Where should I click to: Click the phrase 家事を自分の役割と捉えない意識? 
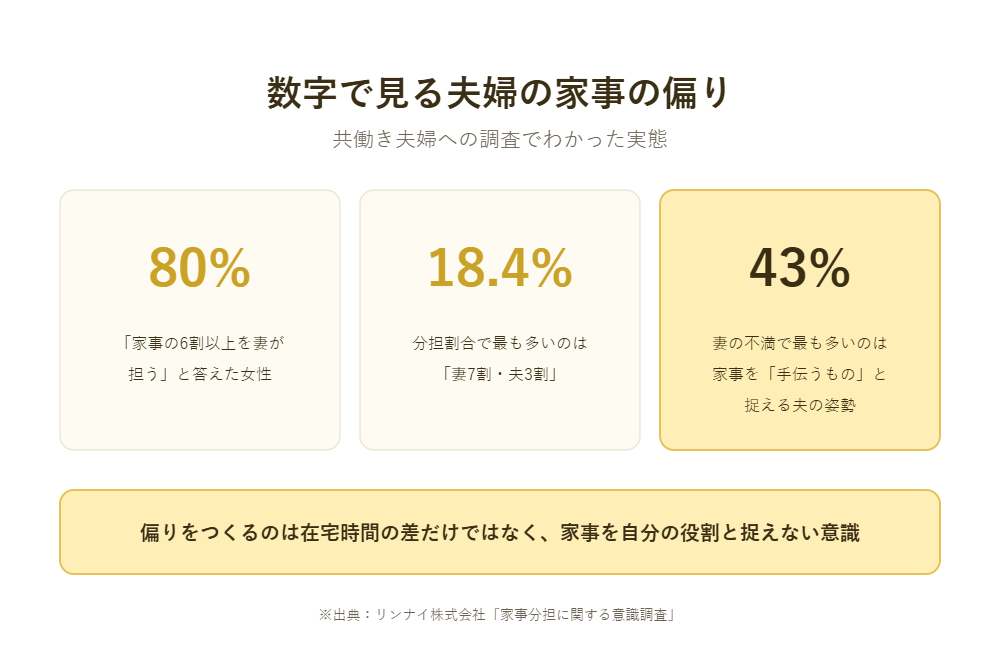click(x=710, y=532)
